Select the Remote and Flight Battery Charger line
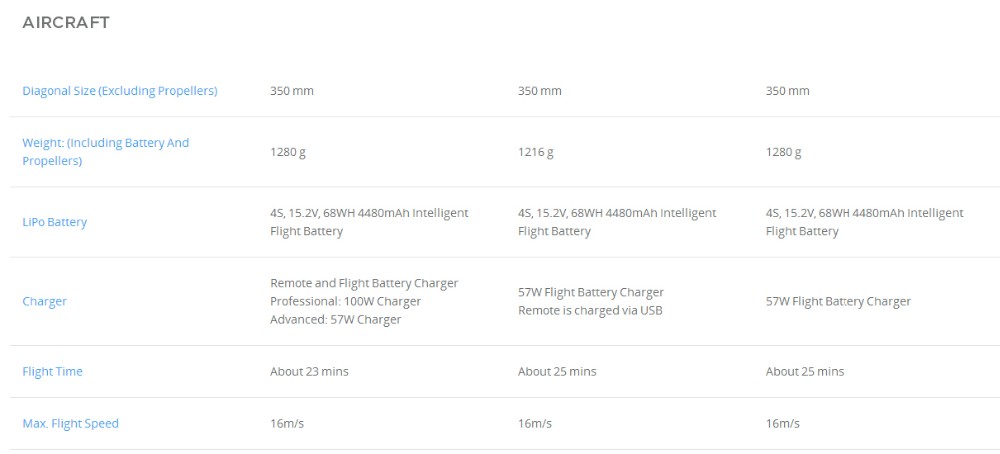This screenshot has height=454, width=1000. [x=364, y=283]
